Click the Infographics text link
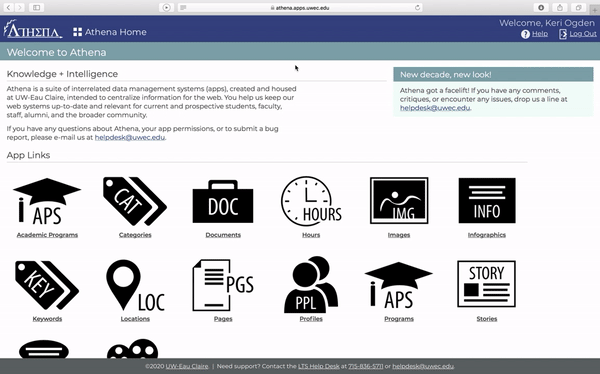This screenshot has width=600, height=374. [x=487, y=235]
